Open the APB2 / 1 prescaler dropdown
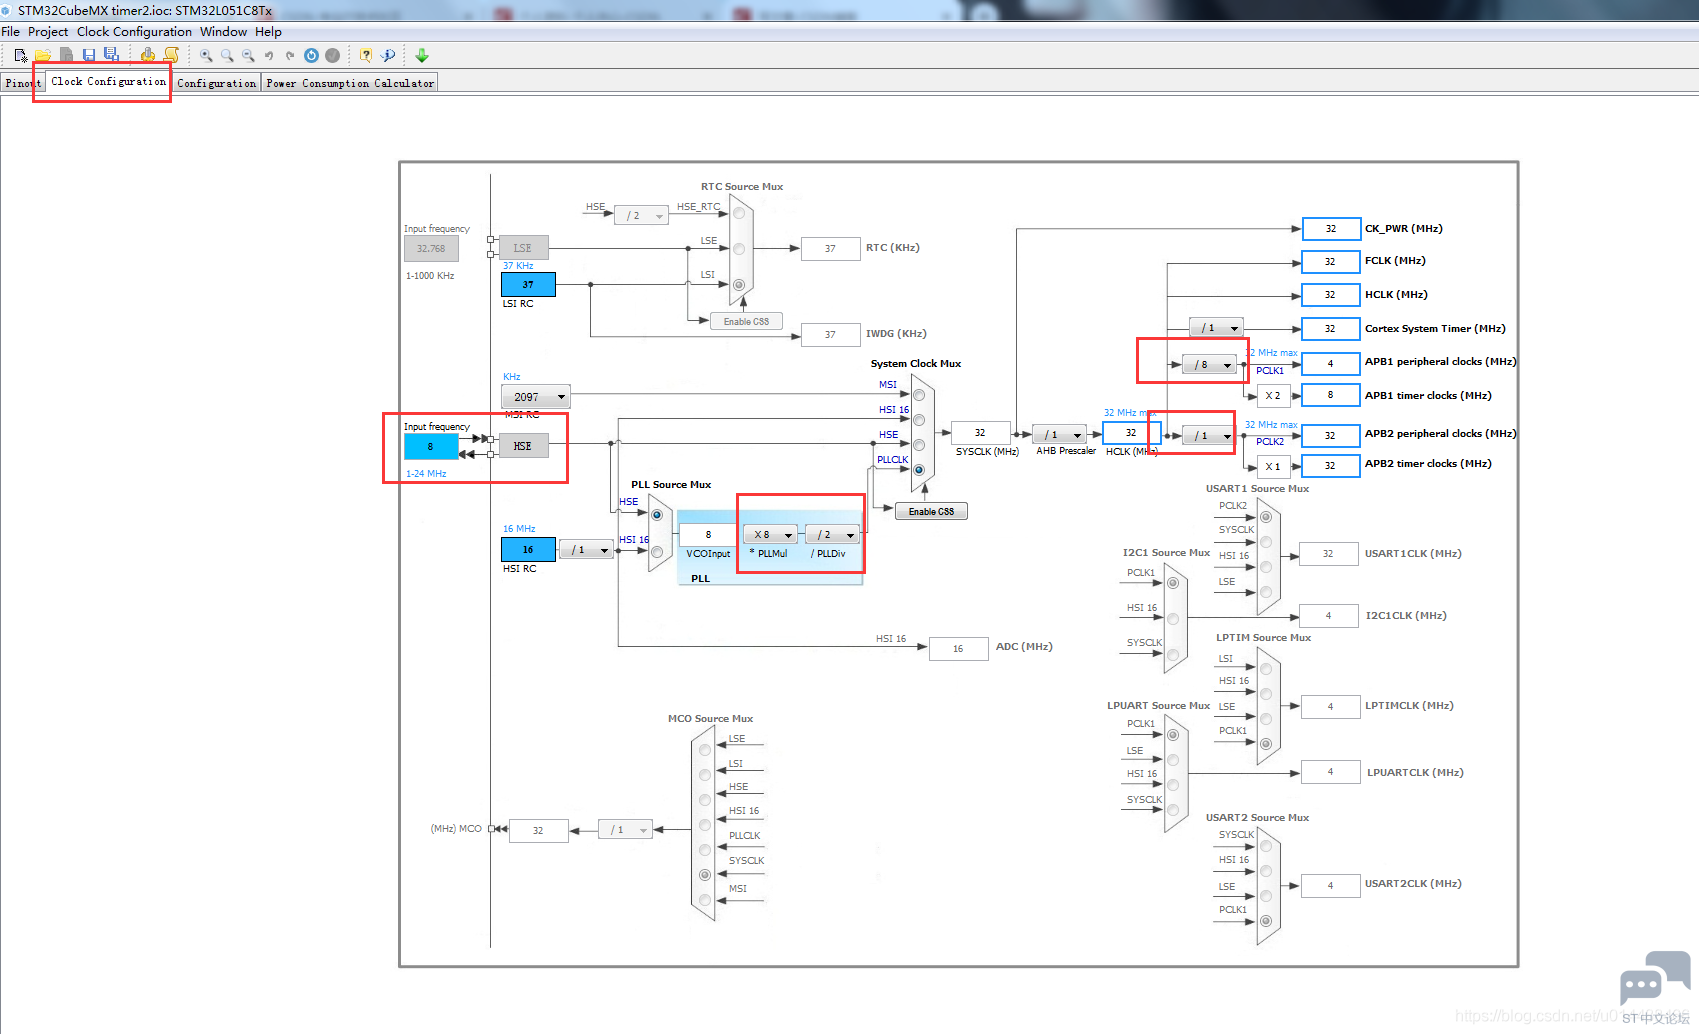The image size is (1699, 1034). 1210,436
